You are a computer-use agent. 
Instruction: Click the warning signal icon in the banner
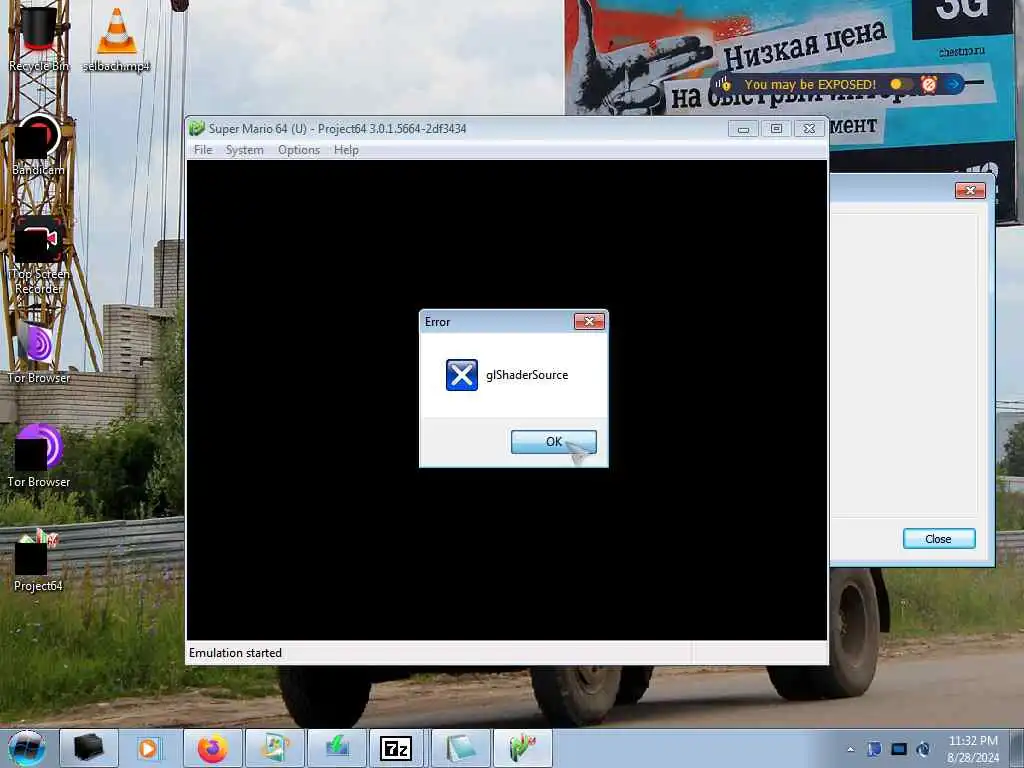(724, 84)
